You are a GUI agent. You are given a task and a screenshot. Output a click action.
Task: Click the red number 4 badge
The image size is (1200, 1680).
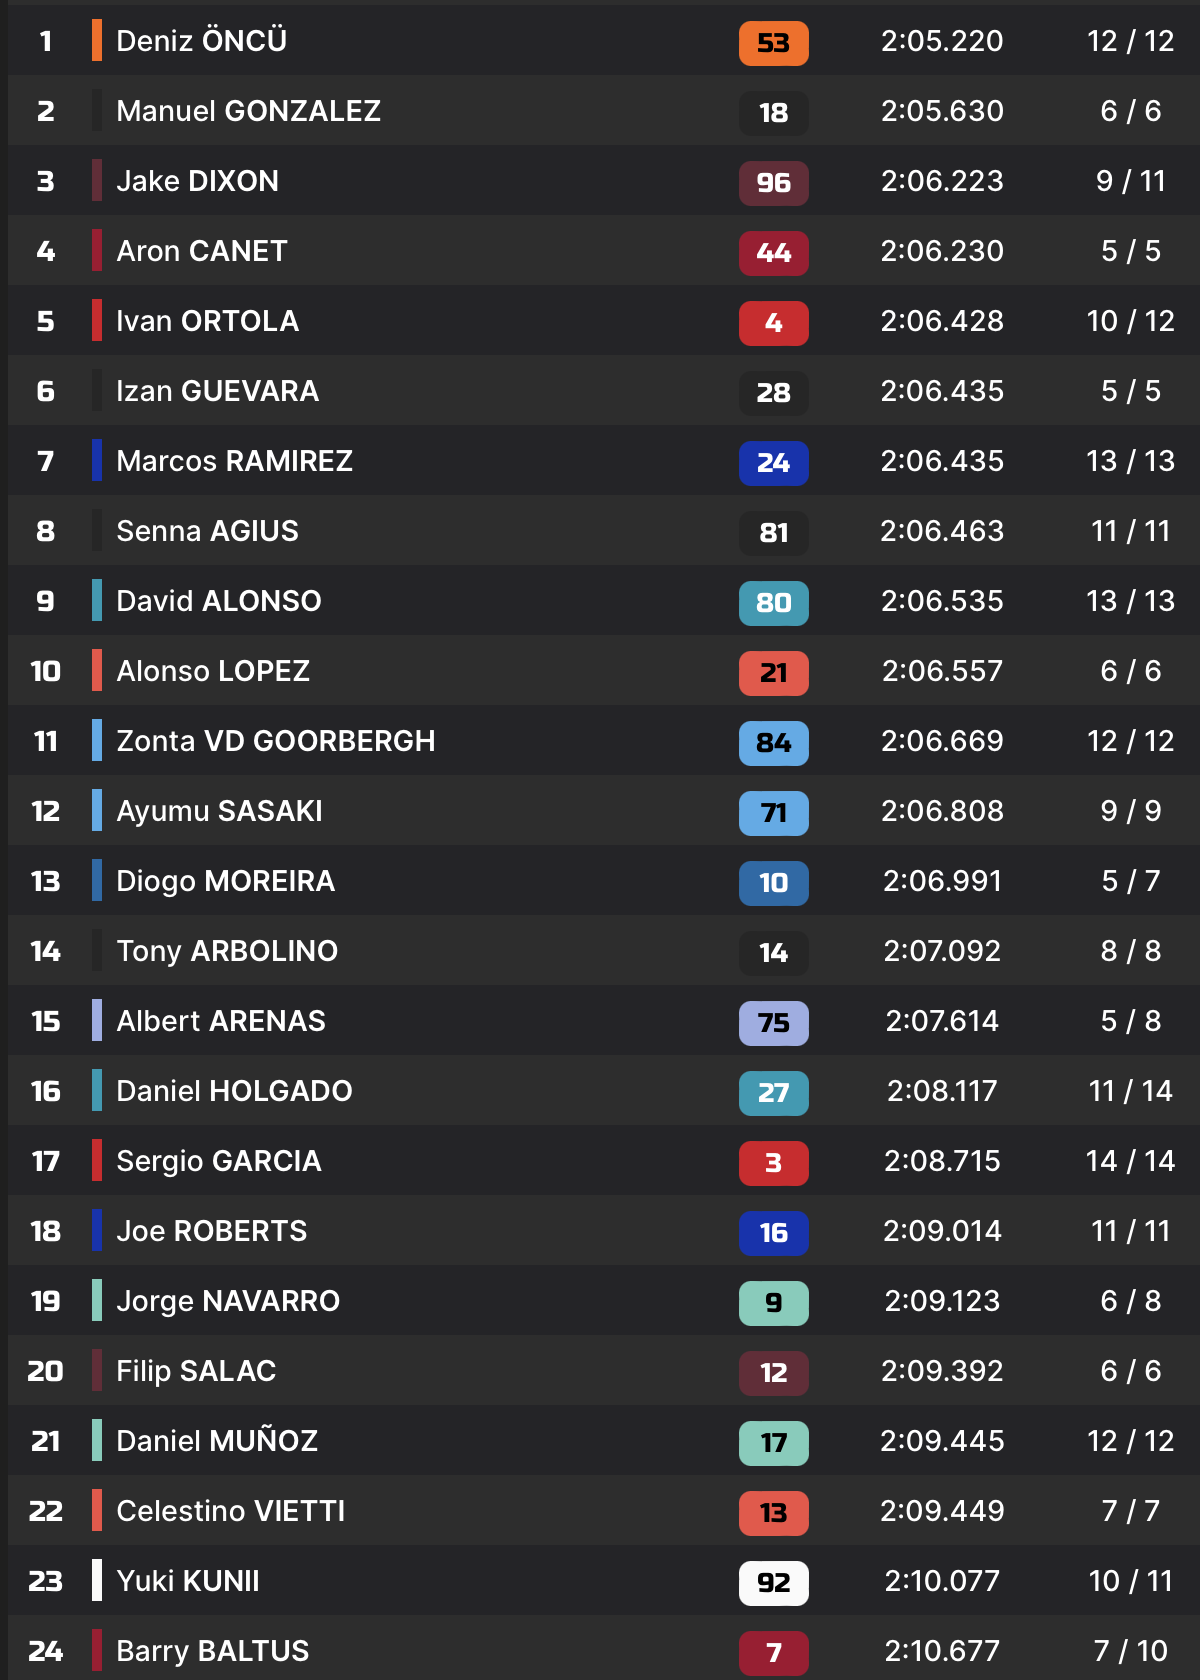773,323
